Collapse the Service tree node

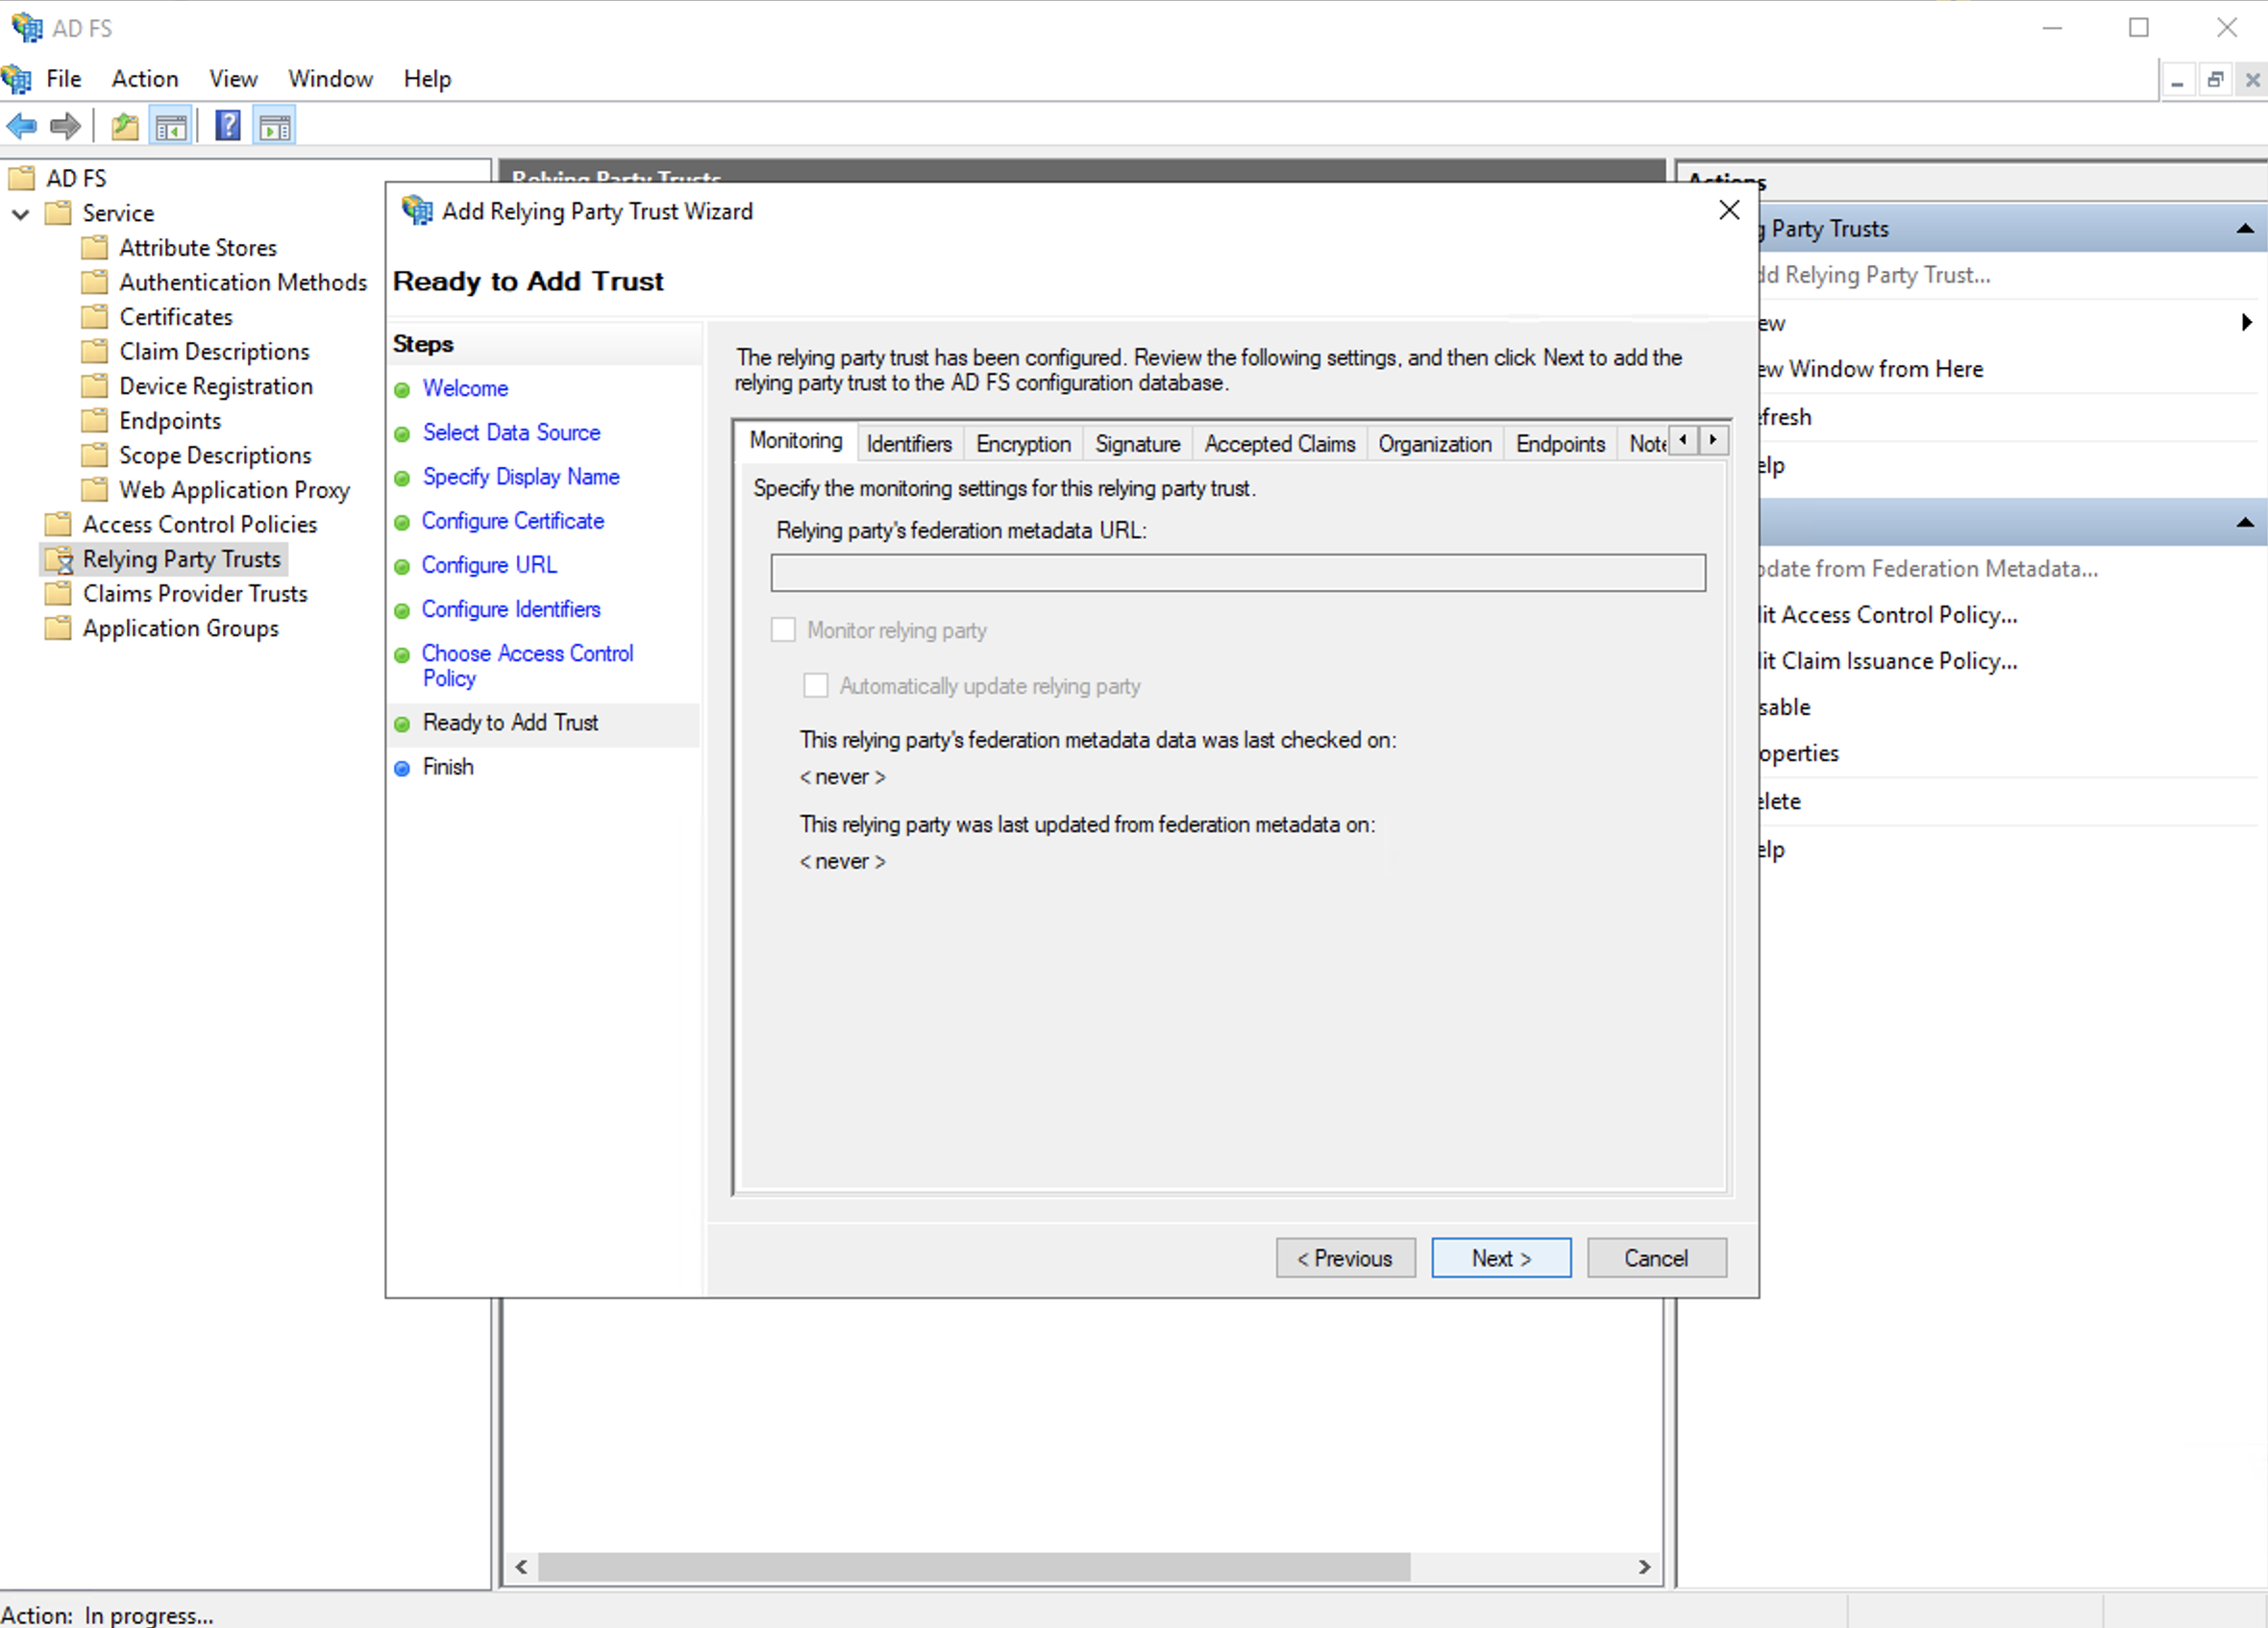click(x=21, y=213)
